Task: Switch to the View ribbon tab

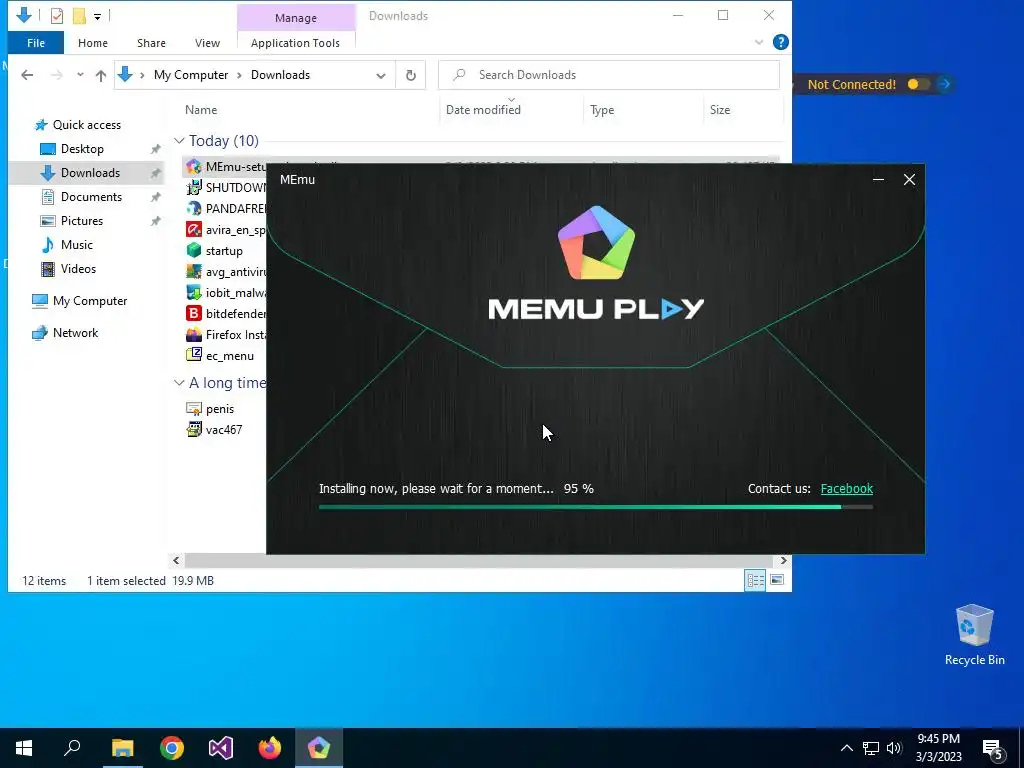Action: pyautogui.click(x=207, y=43)
